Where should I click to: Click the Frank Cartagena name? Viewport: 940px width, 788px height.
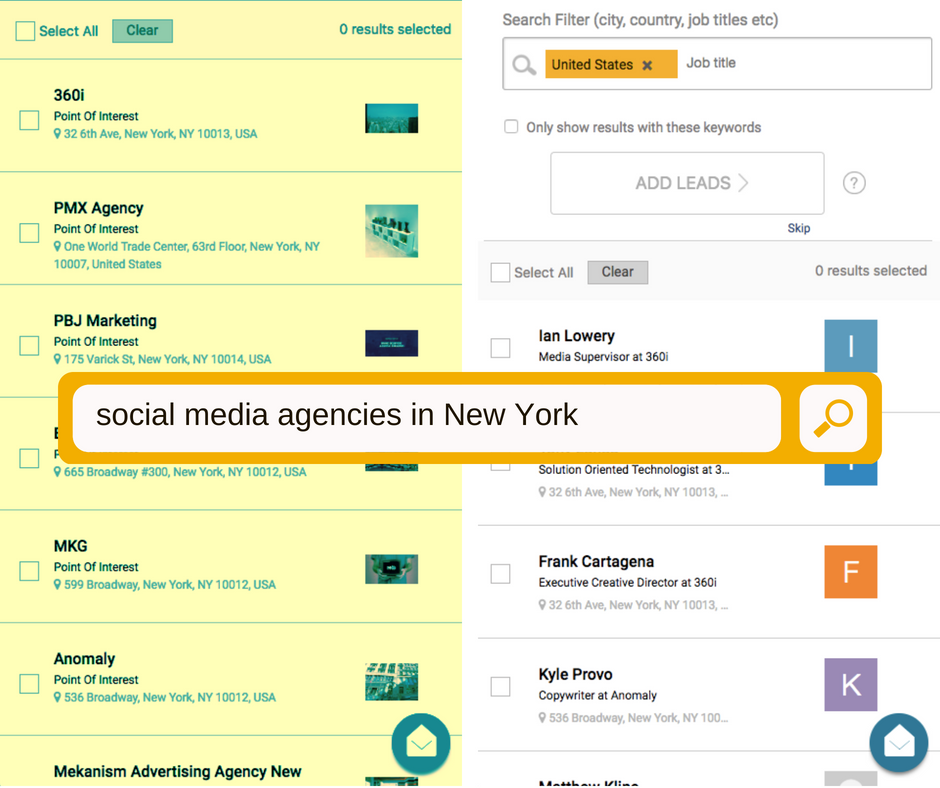596,561
